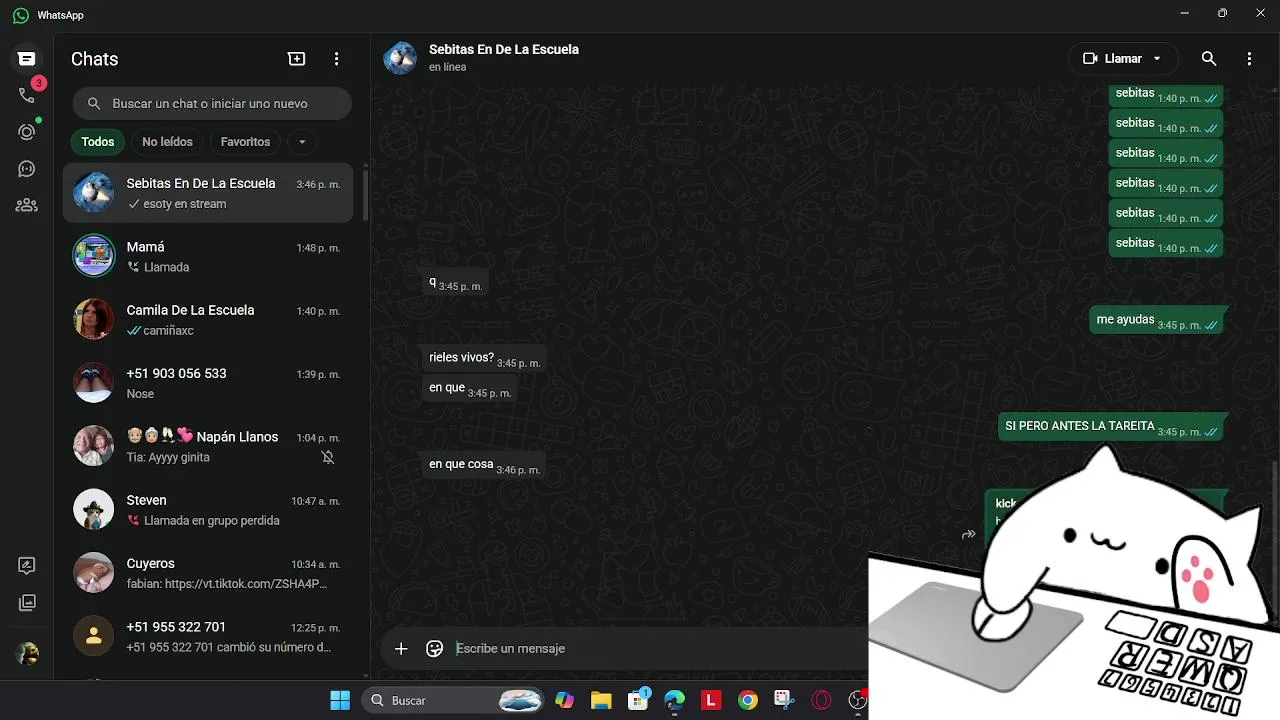Viewport: 1280px width, 720px height.
Task: Expand the filter list dropdown arrow
Action: 302,142
